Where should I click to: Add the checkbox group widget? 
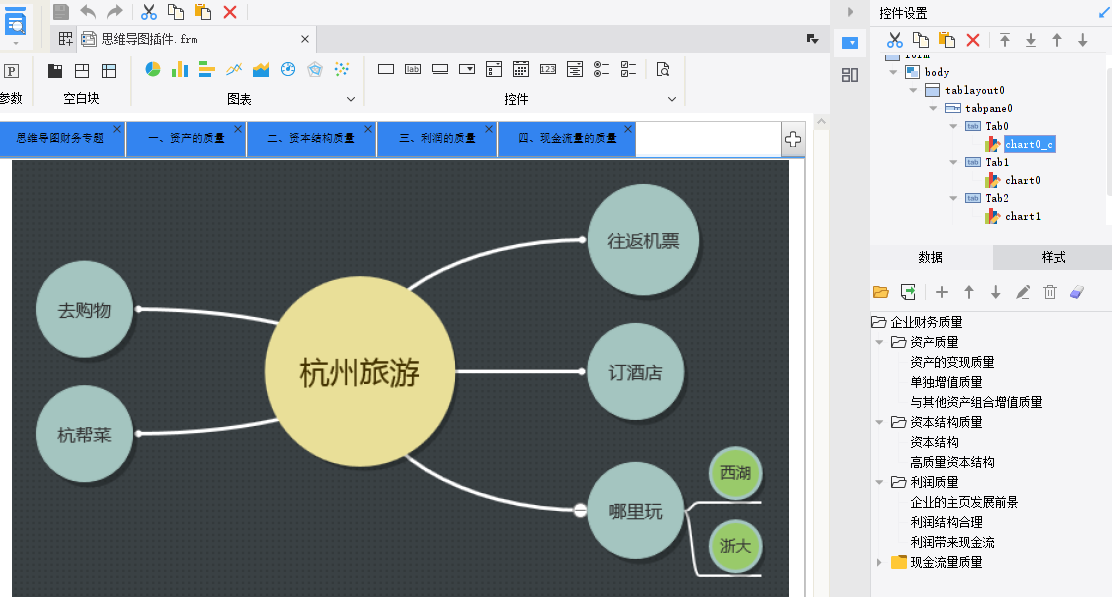point(628,69)
